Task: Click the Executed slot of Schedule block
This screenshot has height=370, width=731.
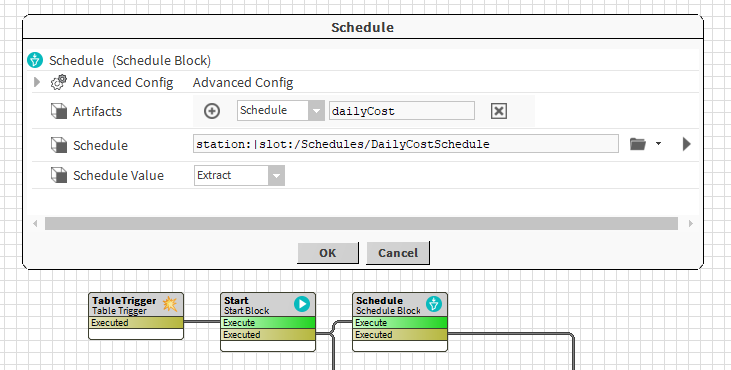Action: pyautogui.click(x=400, y=335)
